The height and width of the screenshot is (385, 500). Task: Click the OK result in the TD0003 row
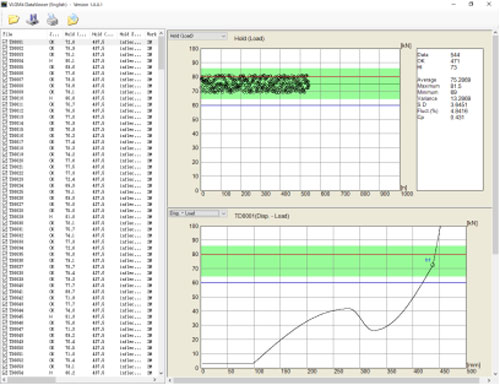pyautogui.click(x=51, y=55)
